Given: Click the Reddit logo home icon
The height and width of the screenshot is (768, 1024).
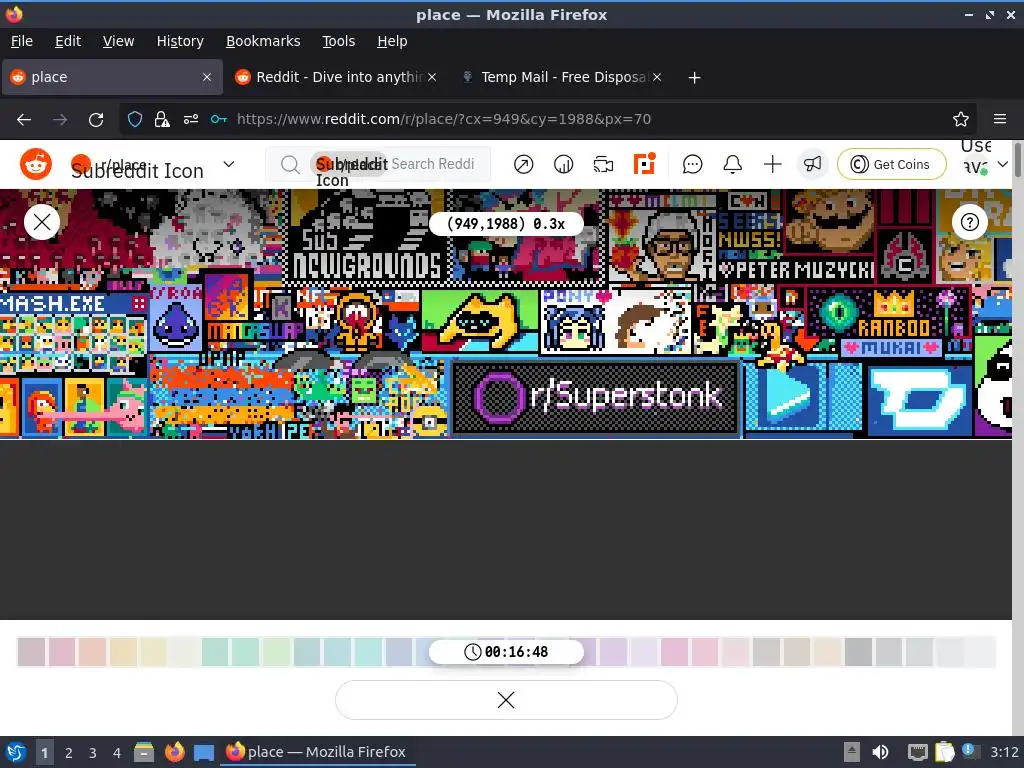Looking at the screenshot, I should [x=36, y=163].
